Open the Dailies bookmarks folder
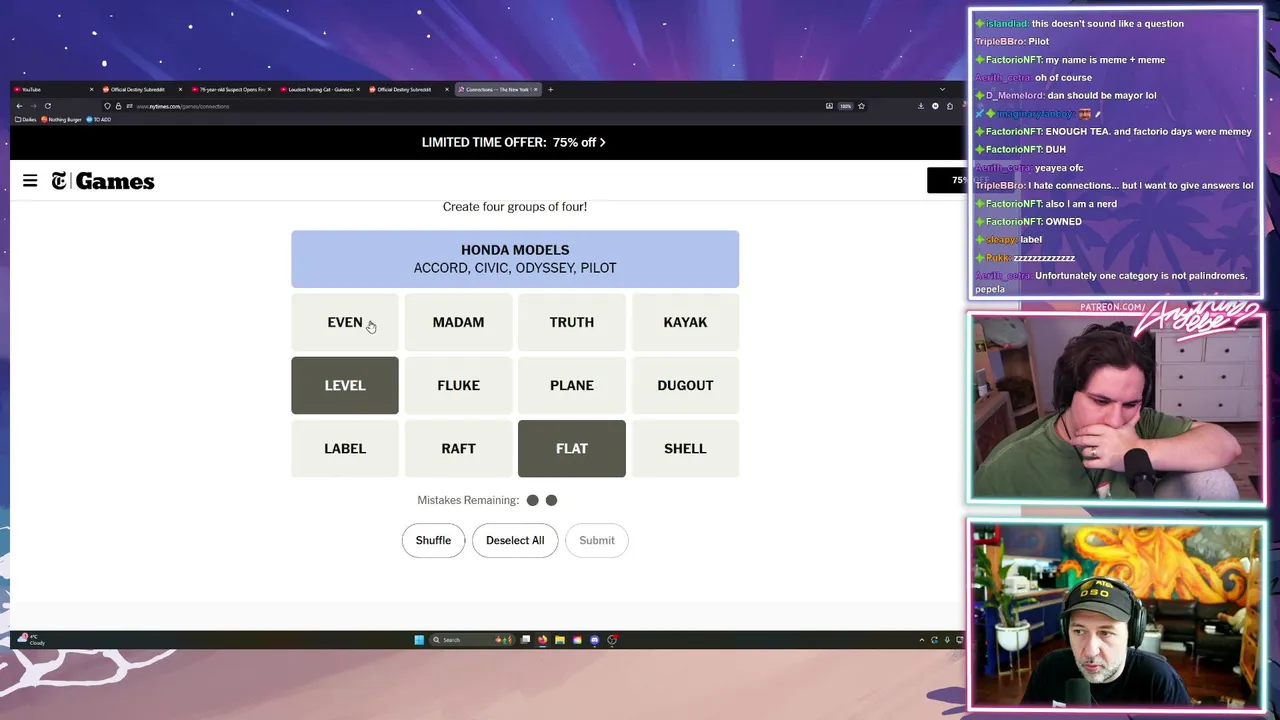The width and height of the screenshot is (1280, 720). 26,119
